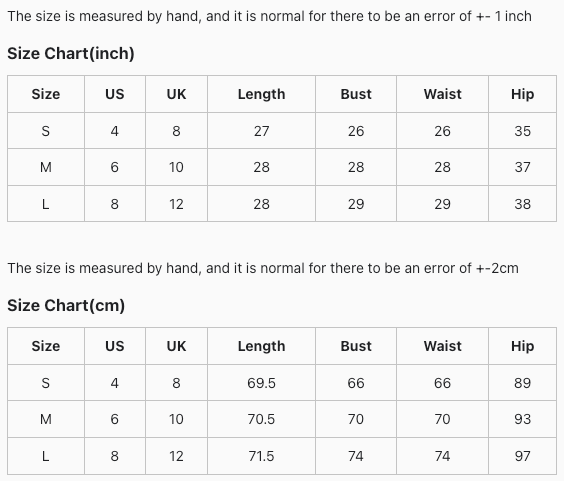Click the +-2cm measurement error note
Viewport: 564px width, 481px height.
coord(263,268)
